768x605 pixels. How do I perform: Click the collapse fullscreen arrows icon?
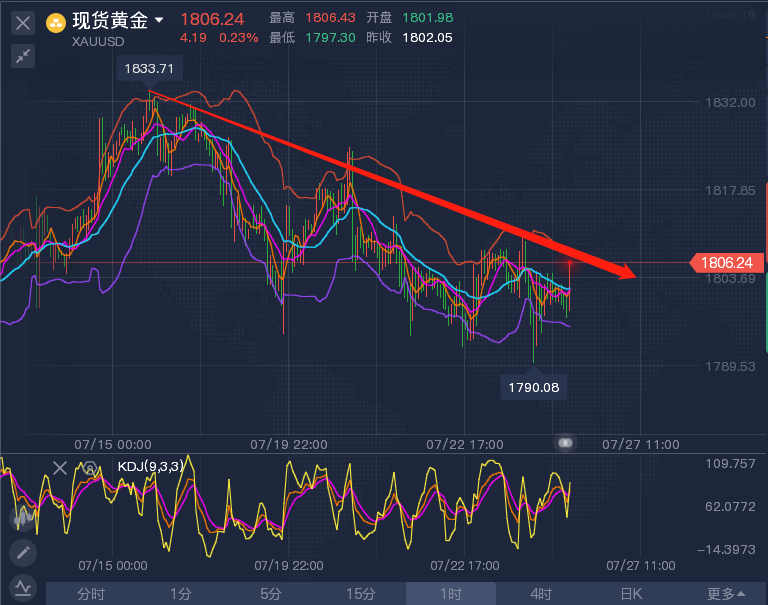click(x=24, y=56)
